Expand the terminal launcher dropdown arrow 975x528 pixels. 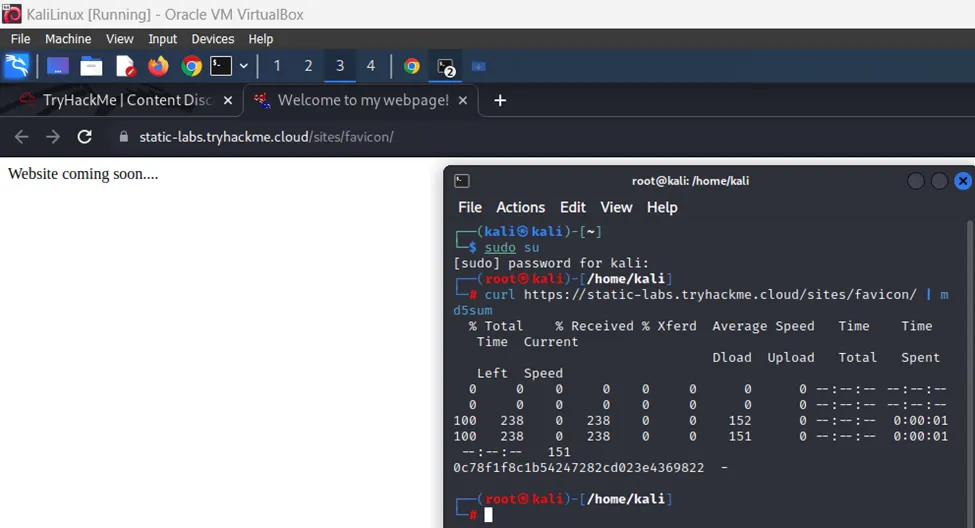coord(244,66)
